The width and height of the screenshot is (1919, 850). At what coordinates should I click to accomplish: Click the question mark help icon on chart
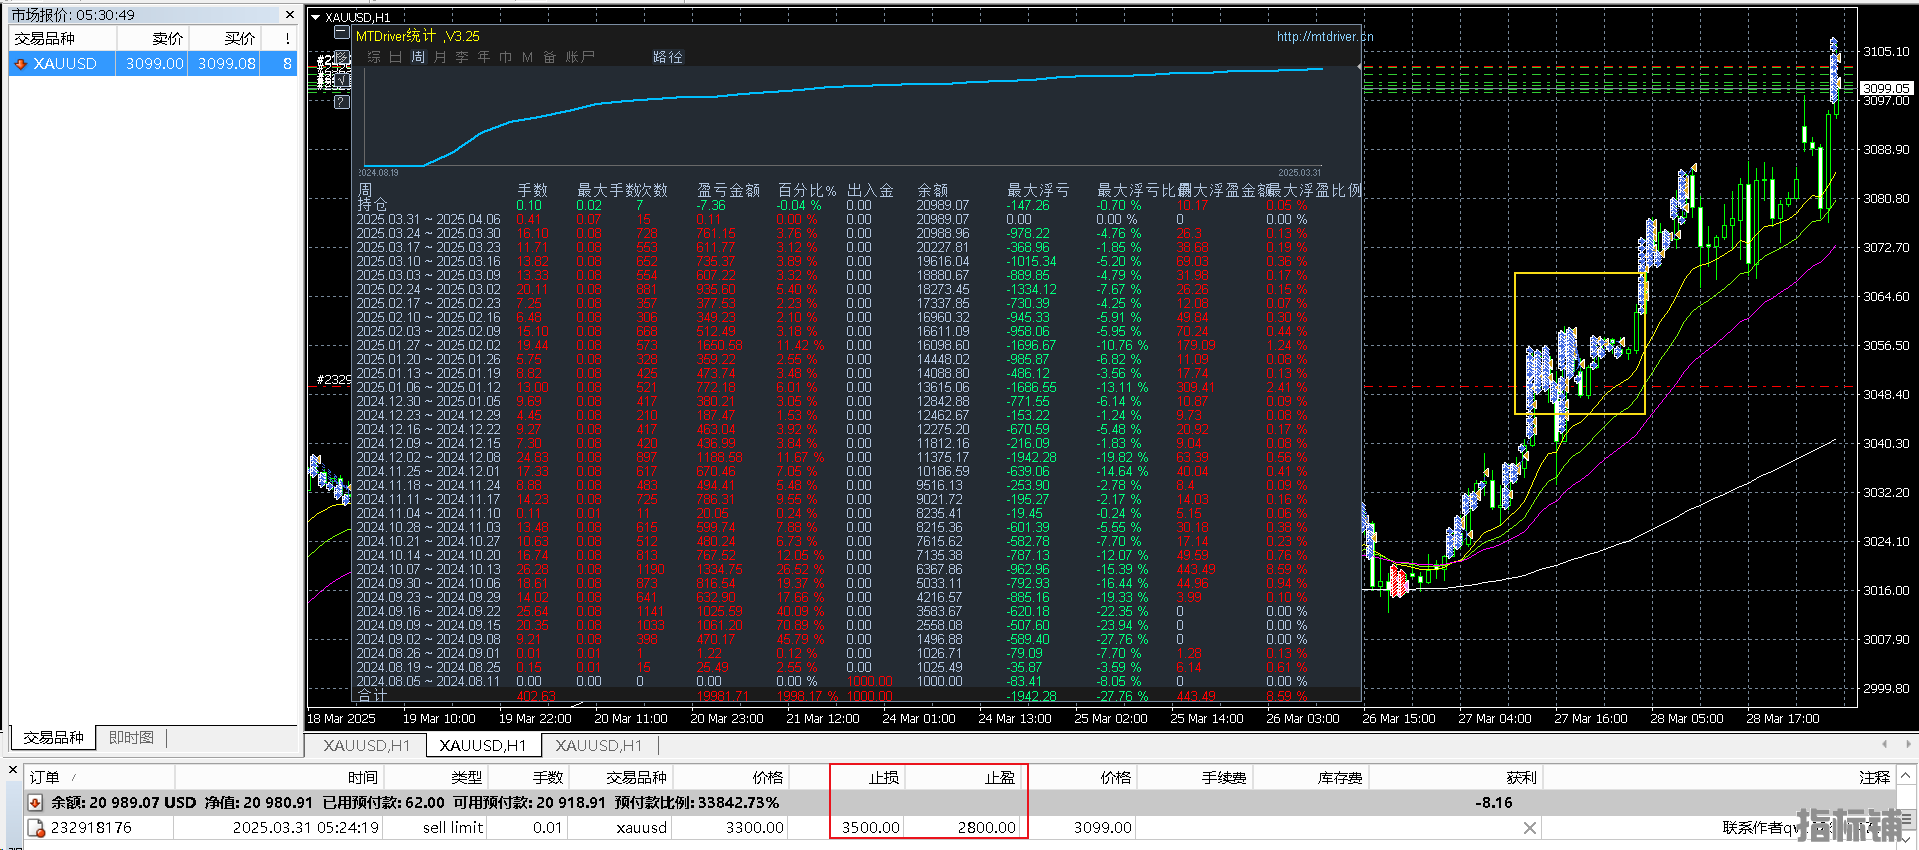341,101
